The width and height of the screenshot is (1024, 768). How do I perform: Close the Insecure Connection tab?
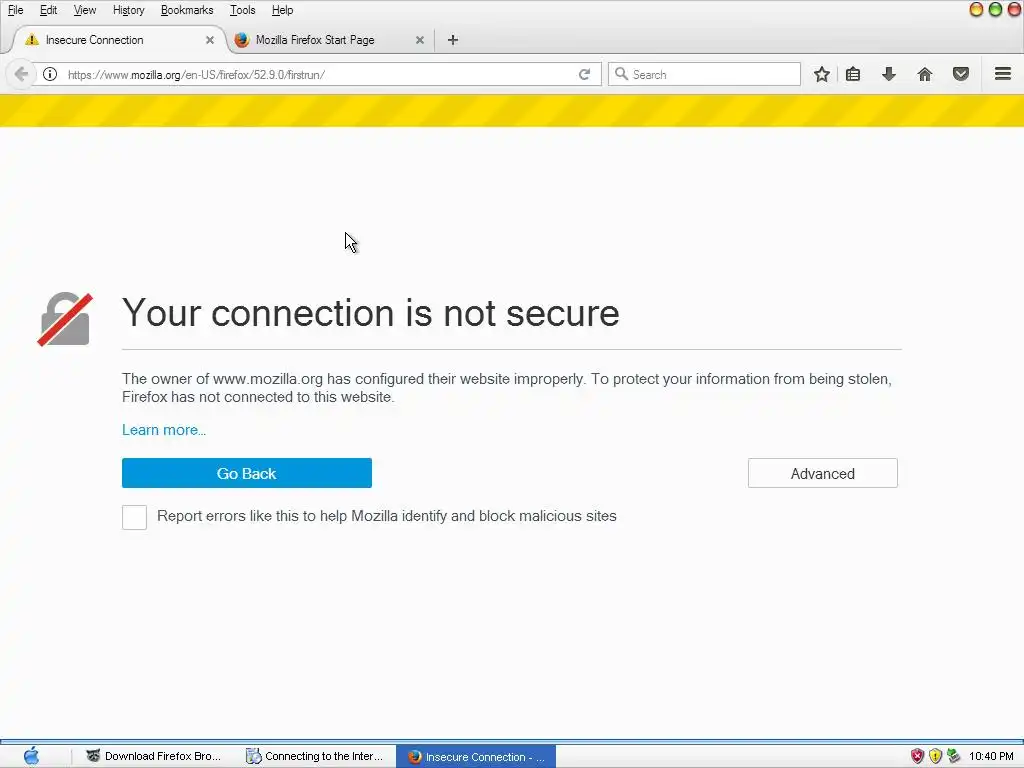click(x=210, y=40)
